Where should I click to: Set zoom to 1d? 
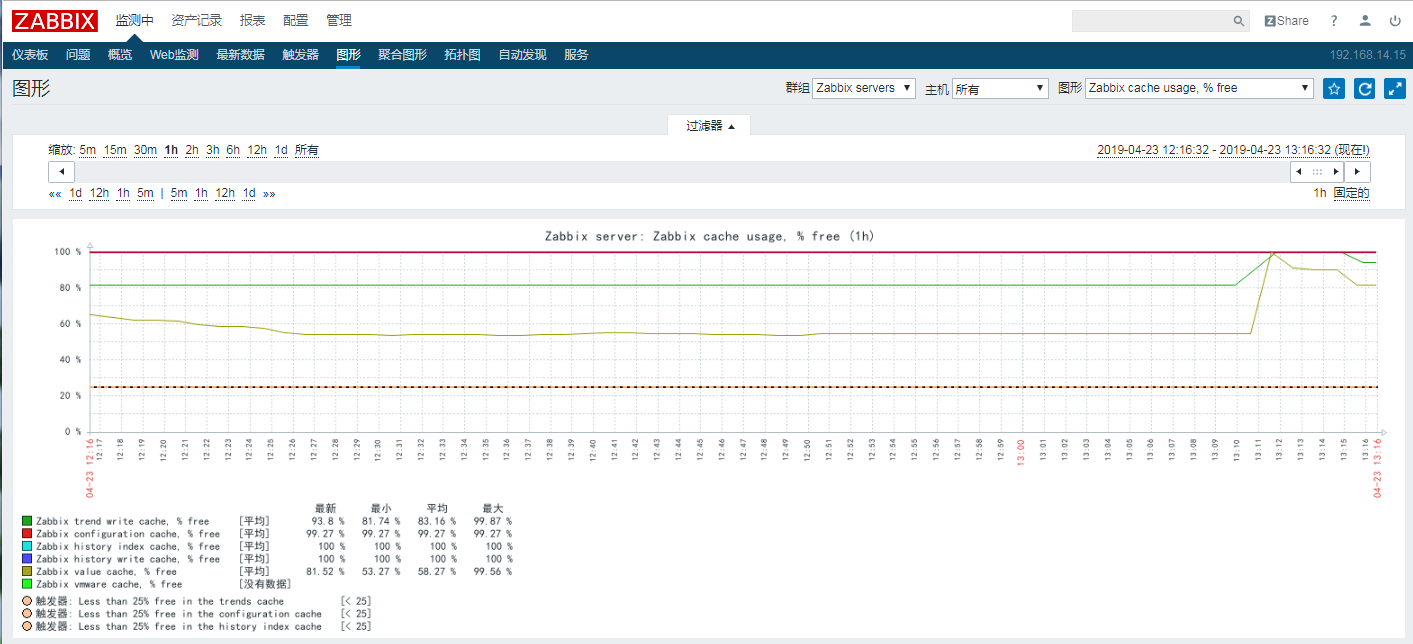pos(281,150)
